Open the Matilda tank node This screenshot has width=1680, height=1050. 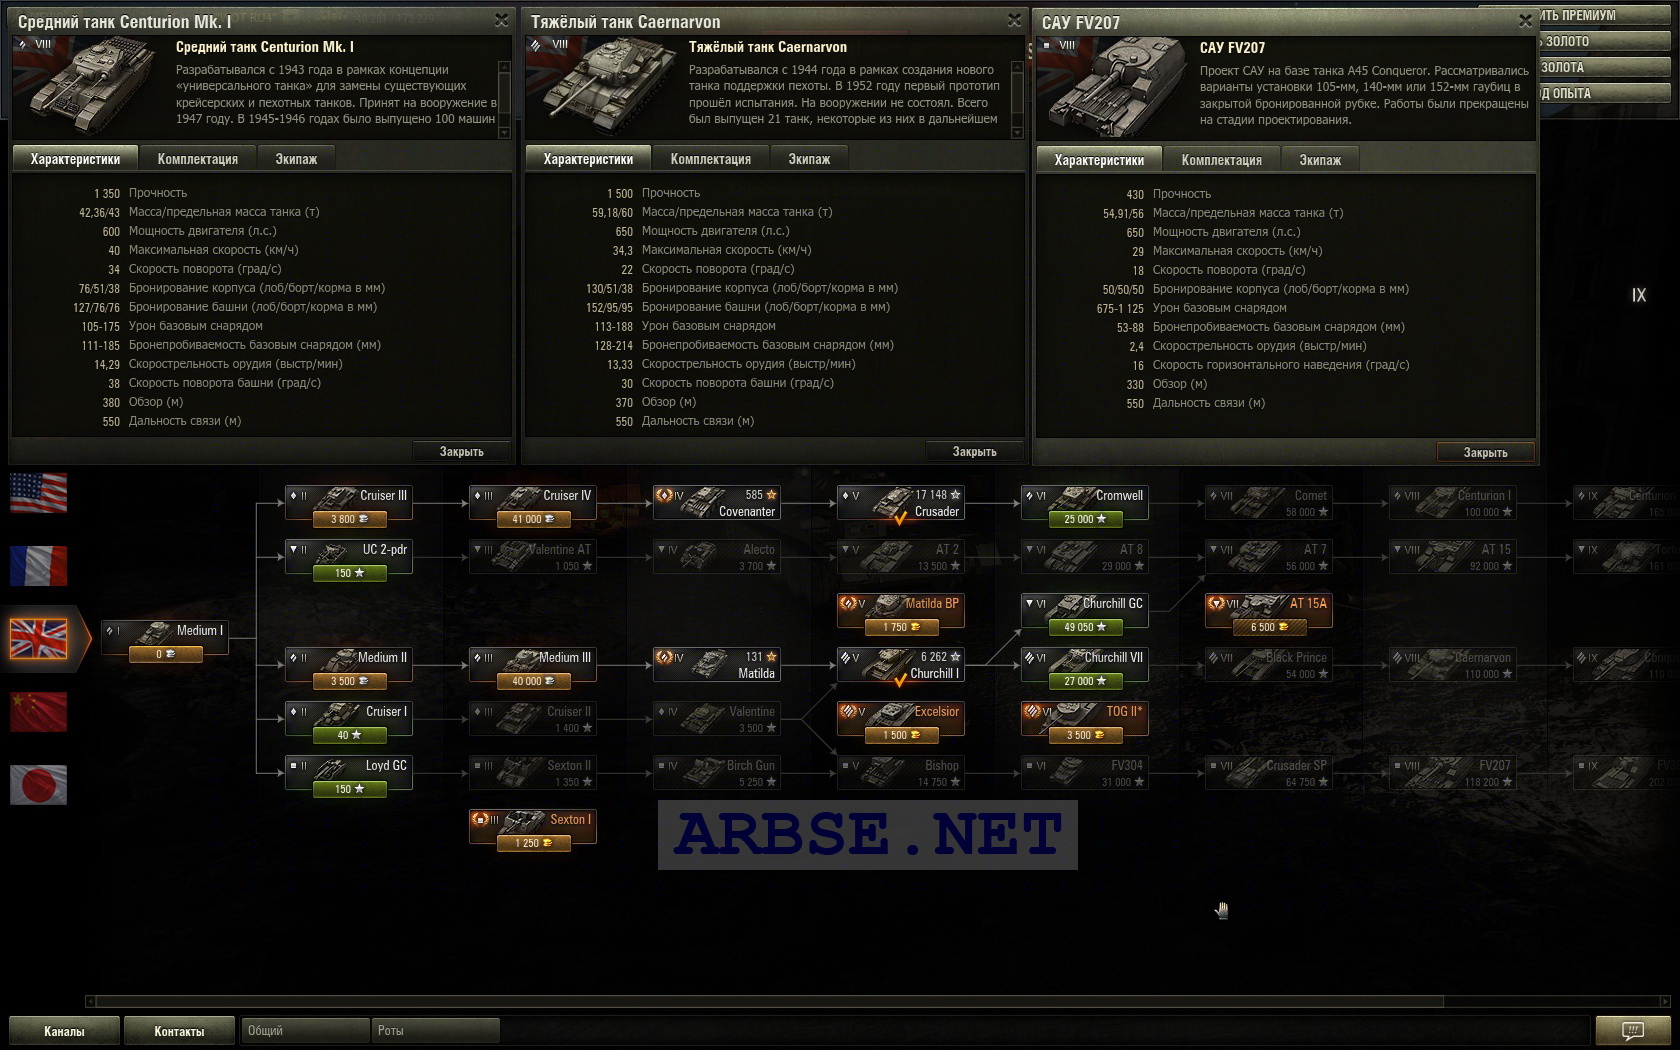pos(717,665)
